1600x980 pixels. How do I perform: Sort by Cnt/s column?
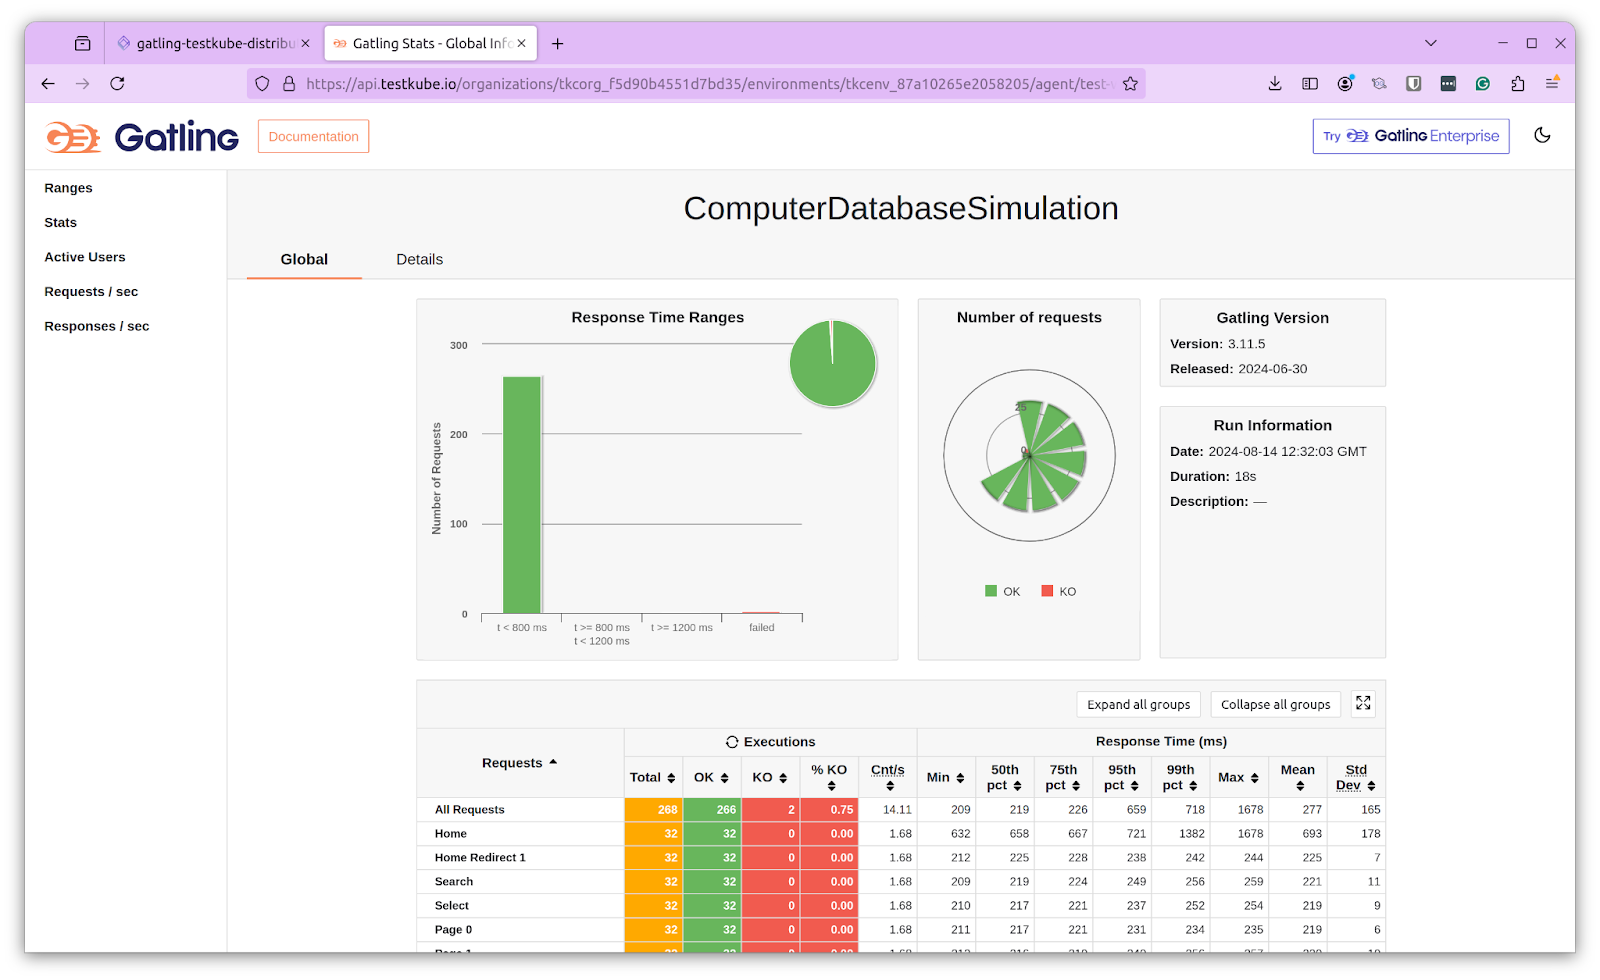(887, 777)
